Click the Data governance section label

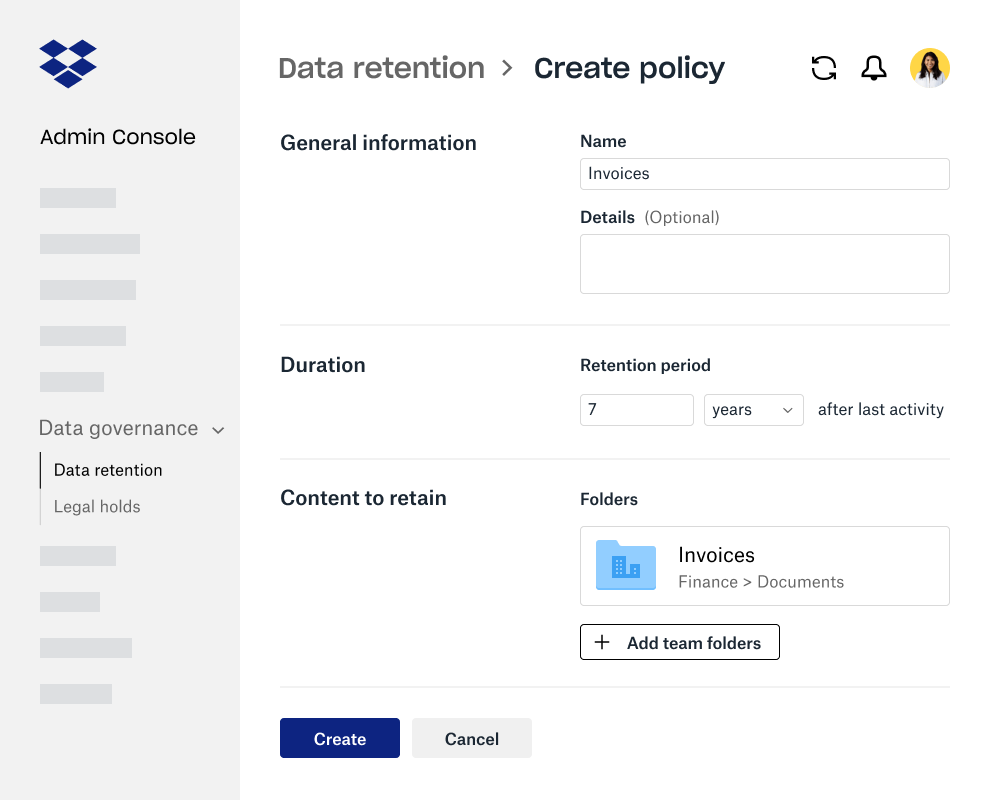coord(118,429)
